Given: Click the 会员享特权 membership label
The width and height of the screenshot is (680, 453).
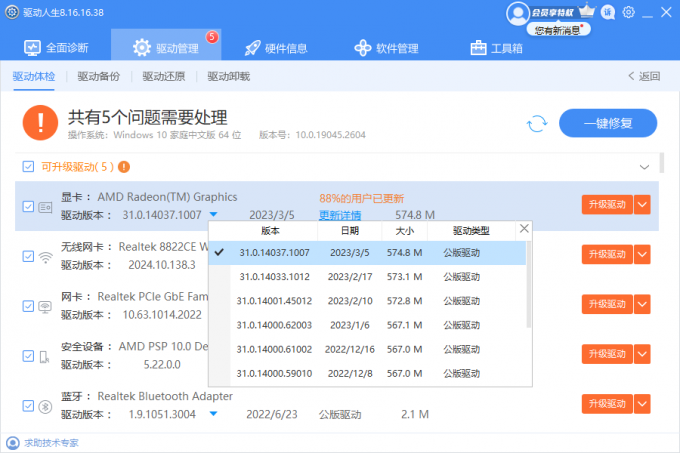Looking at the screenshot, I should pyautogui.click(x=553, y=13).
